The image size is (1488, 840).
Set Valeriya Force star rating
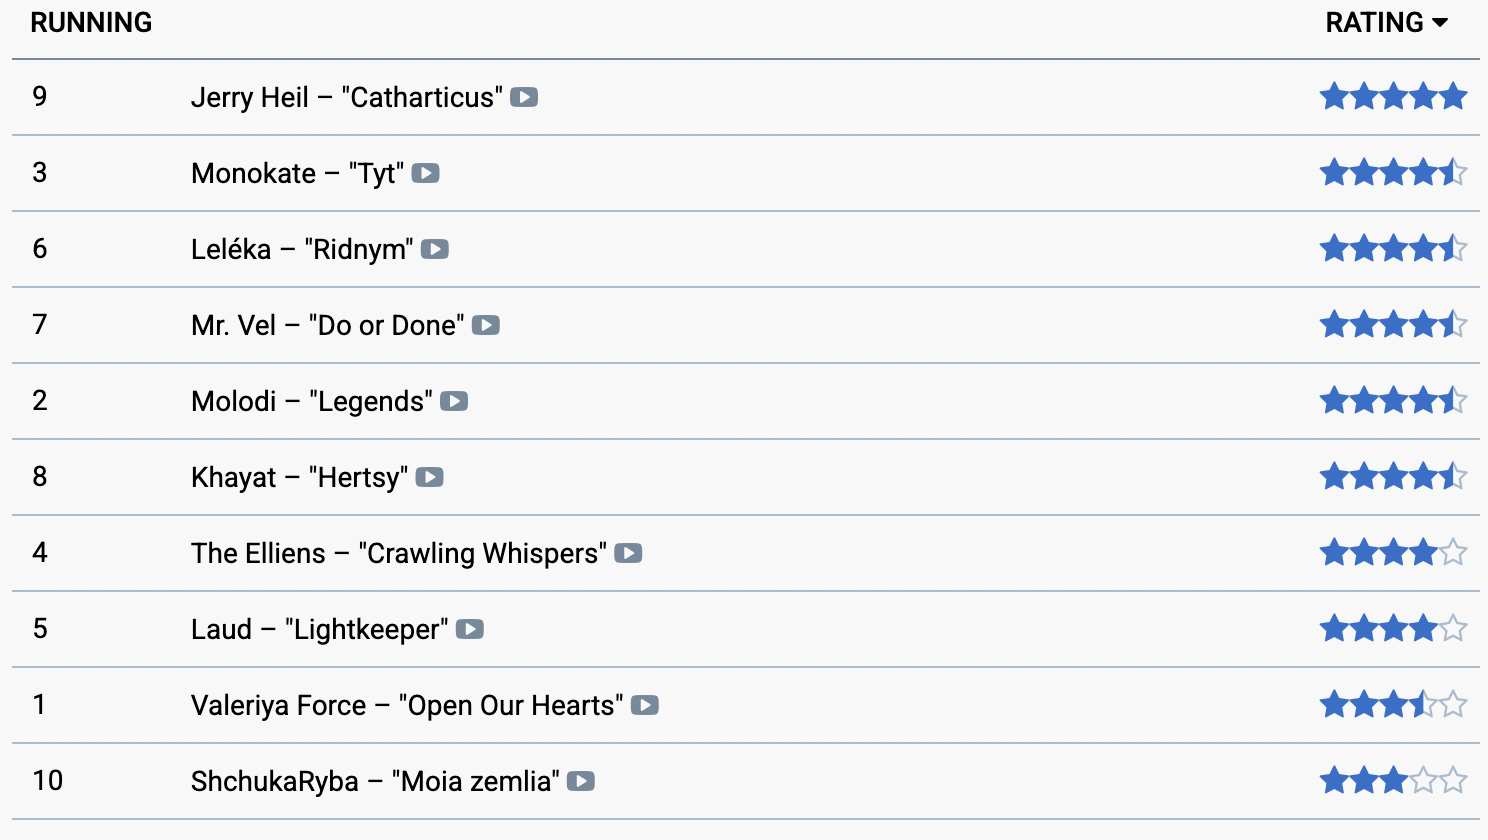(x=1393, y=705)
